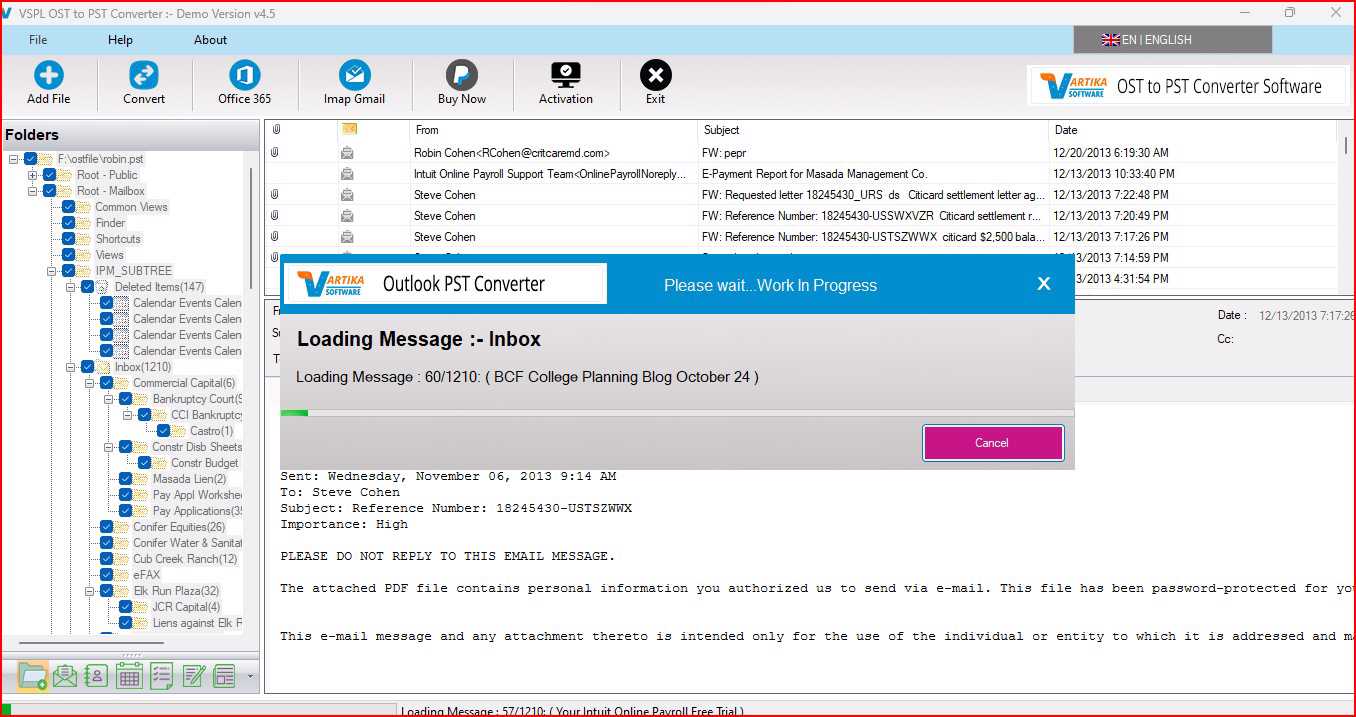
Task: Click the Add File toolbar icon
Action: point(48,75)
